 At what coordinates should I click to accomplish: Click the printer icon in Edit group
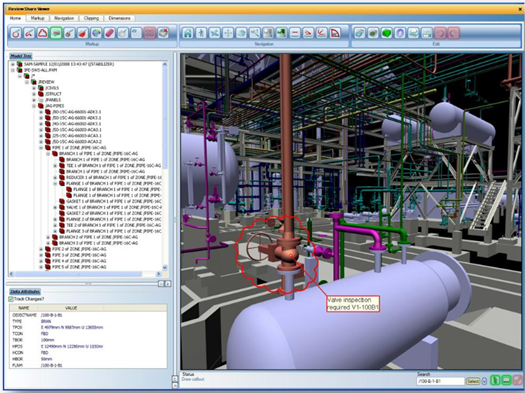[x=427, y=33]
